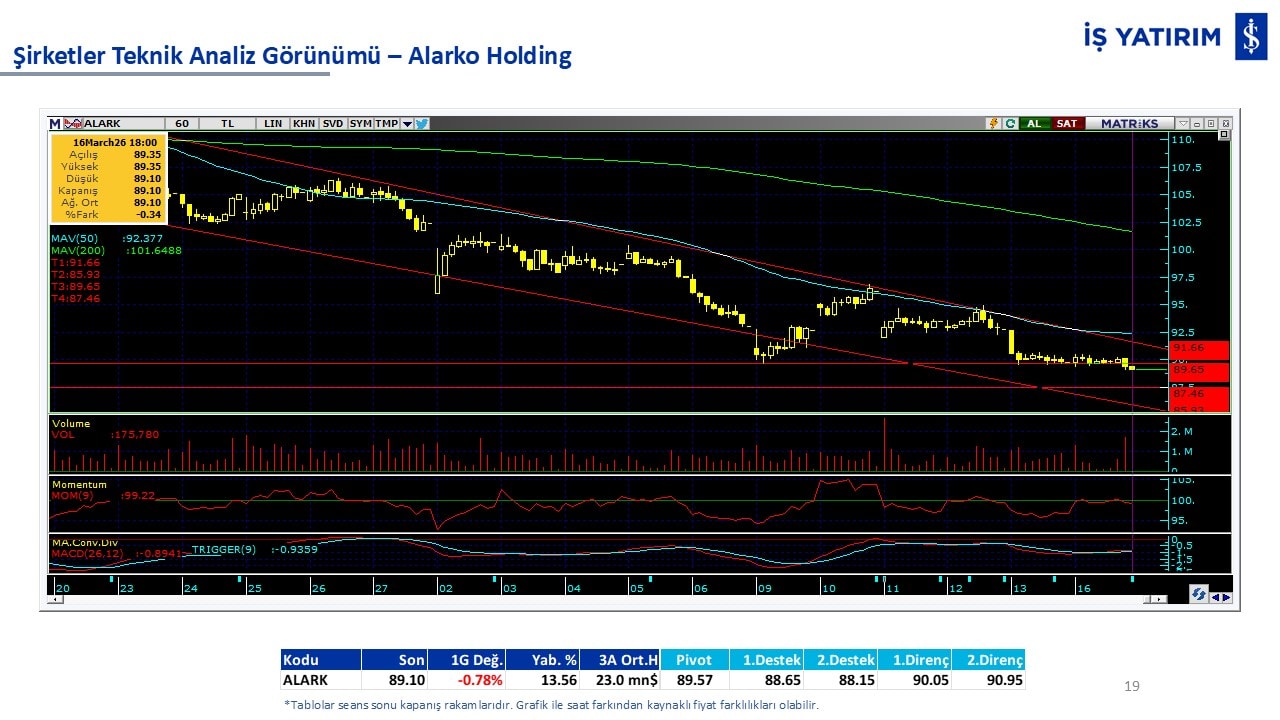
Task: Click the lightning bolt quick-order icon
Action: tap(994, 124)
